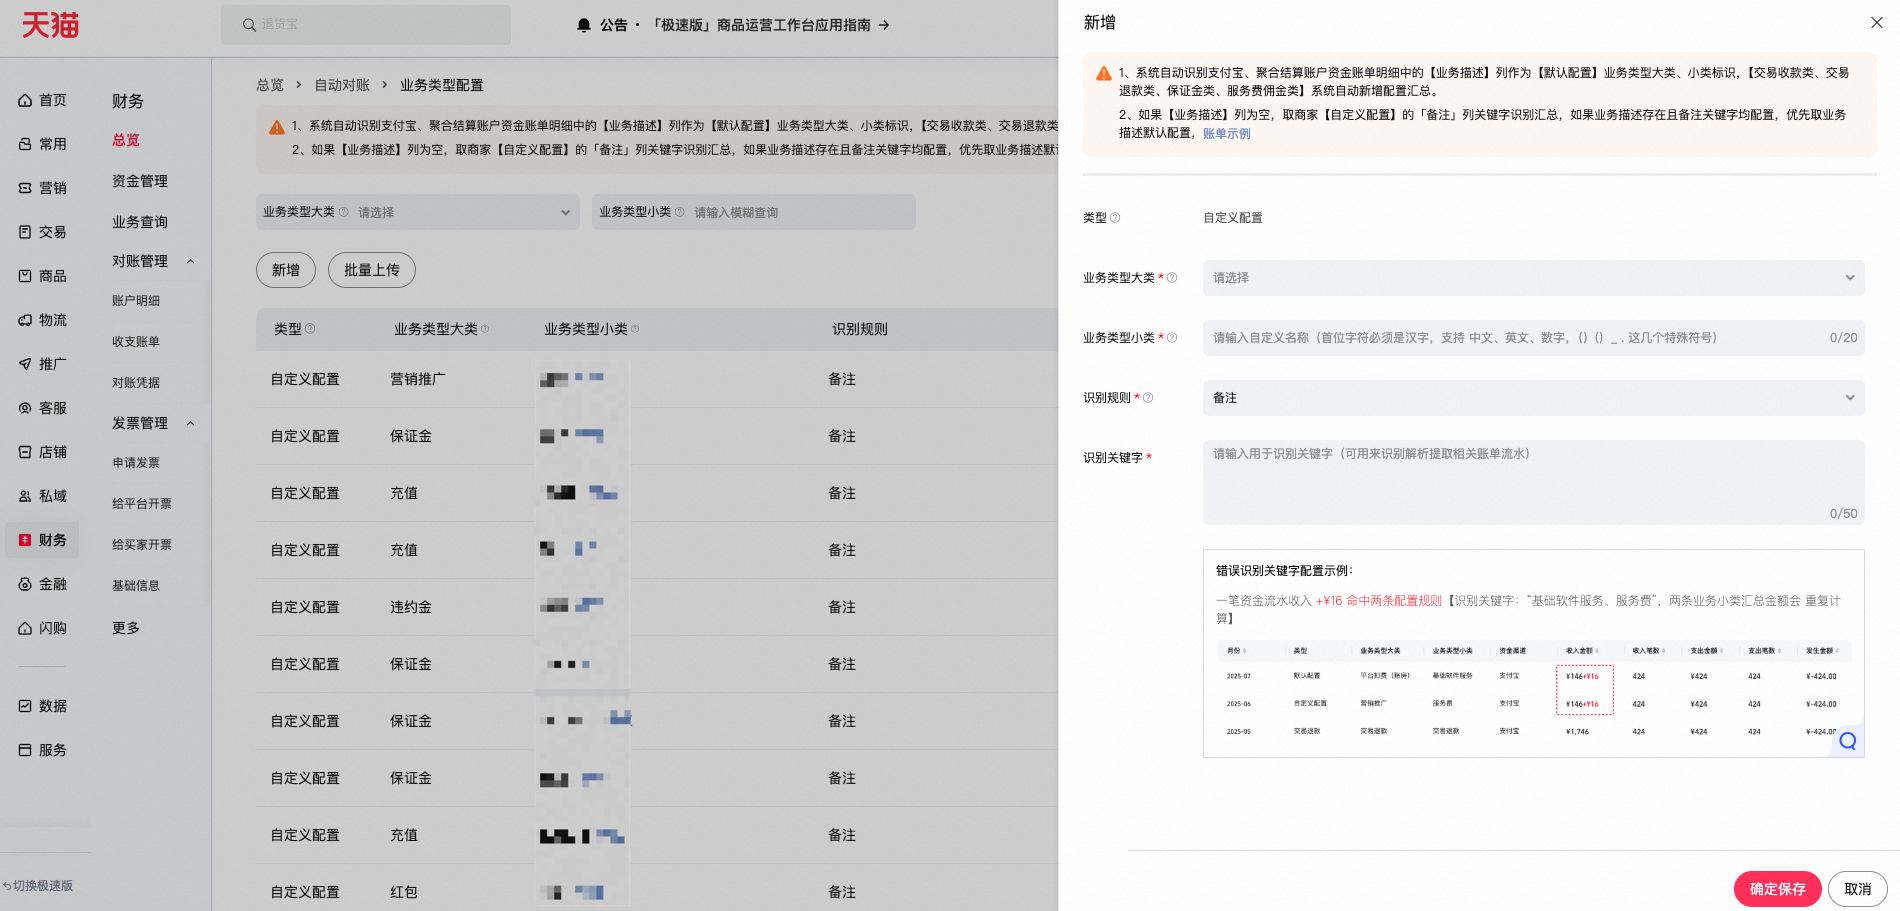Click the 公告 bell icon
The image size is (1900, 911).
tap(584, 25)
